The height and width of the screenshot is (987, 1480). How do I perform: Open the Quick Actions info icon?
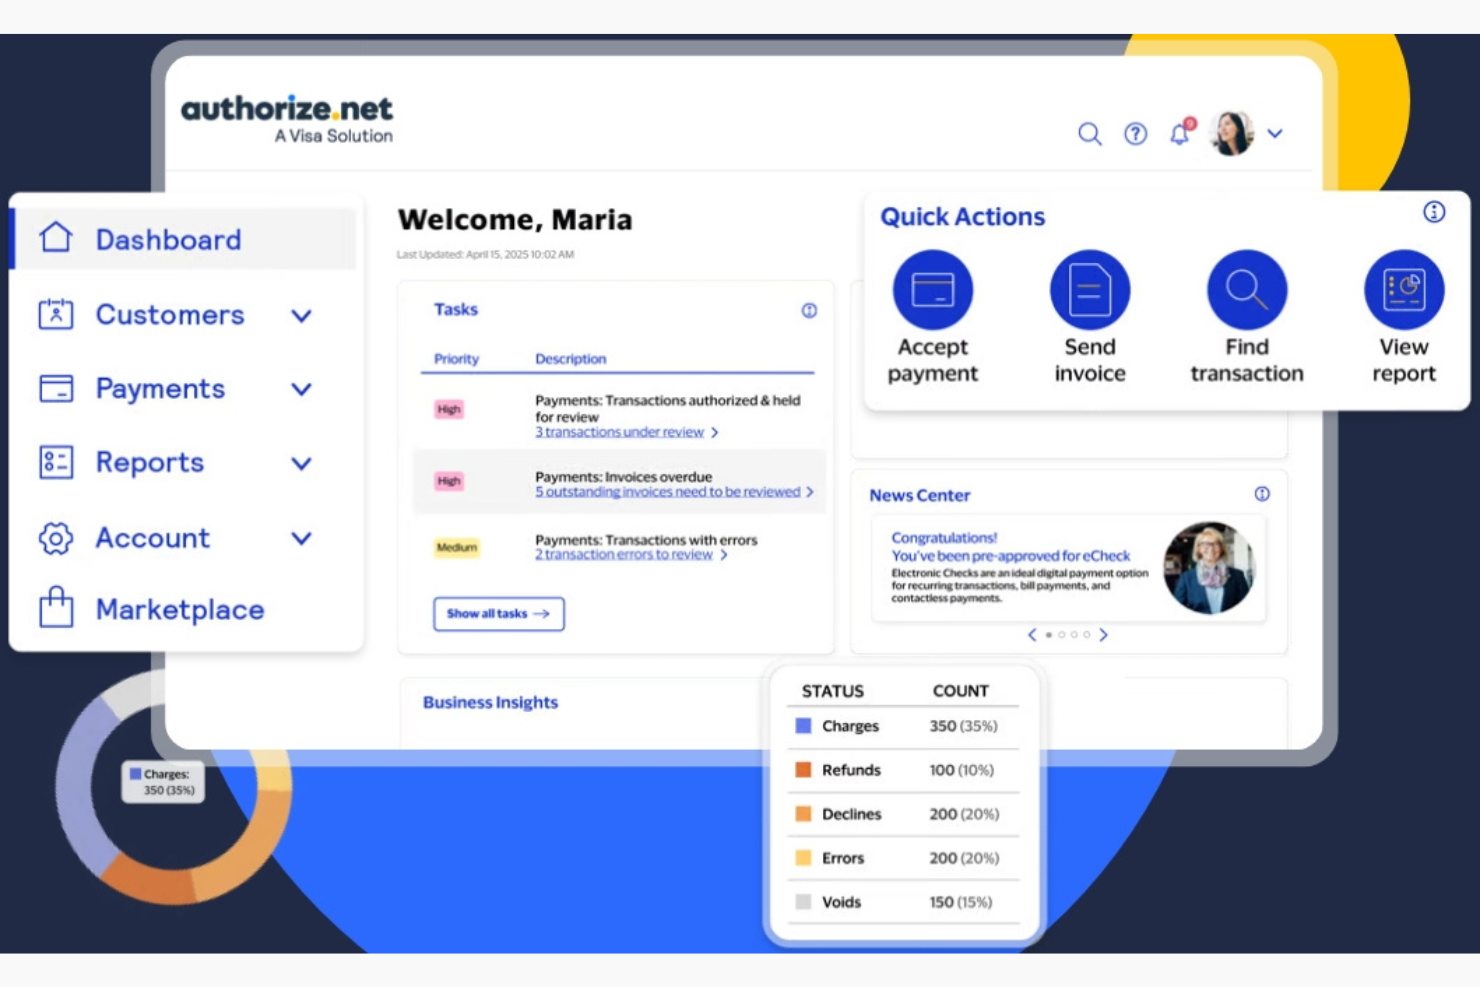pos(1434,212)
